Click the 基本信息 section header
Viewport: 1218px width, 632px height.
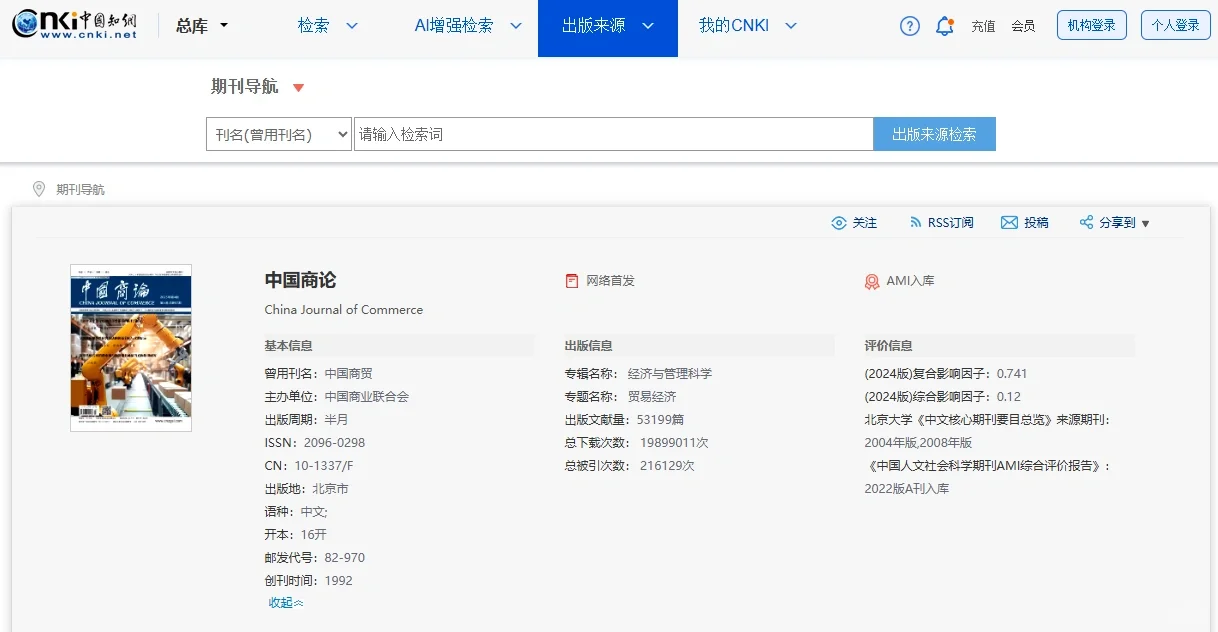coord(288,346)
